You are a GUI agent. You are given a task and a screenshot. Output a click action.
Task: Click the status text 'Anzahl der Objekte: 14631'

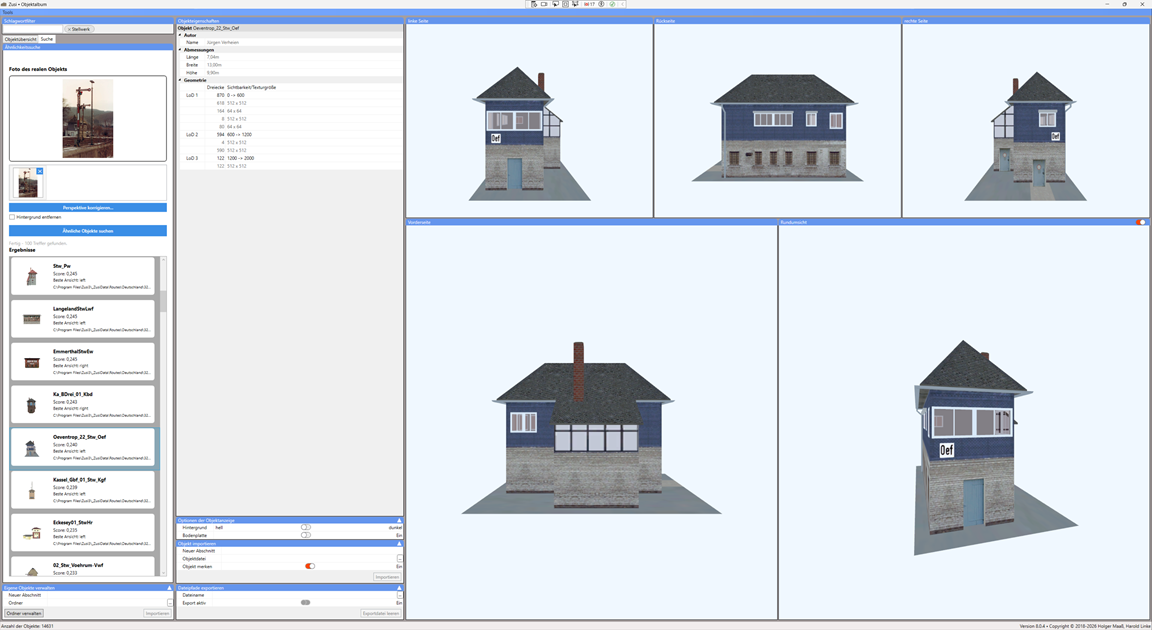(27, 626)
